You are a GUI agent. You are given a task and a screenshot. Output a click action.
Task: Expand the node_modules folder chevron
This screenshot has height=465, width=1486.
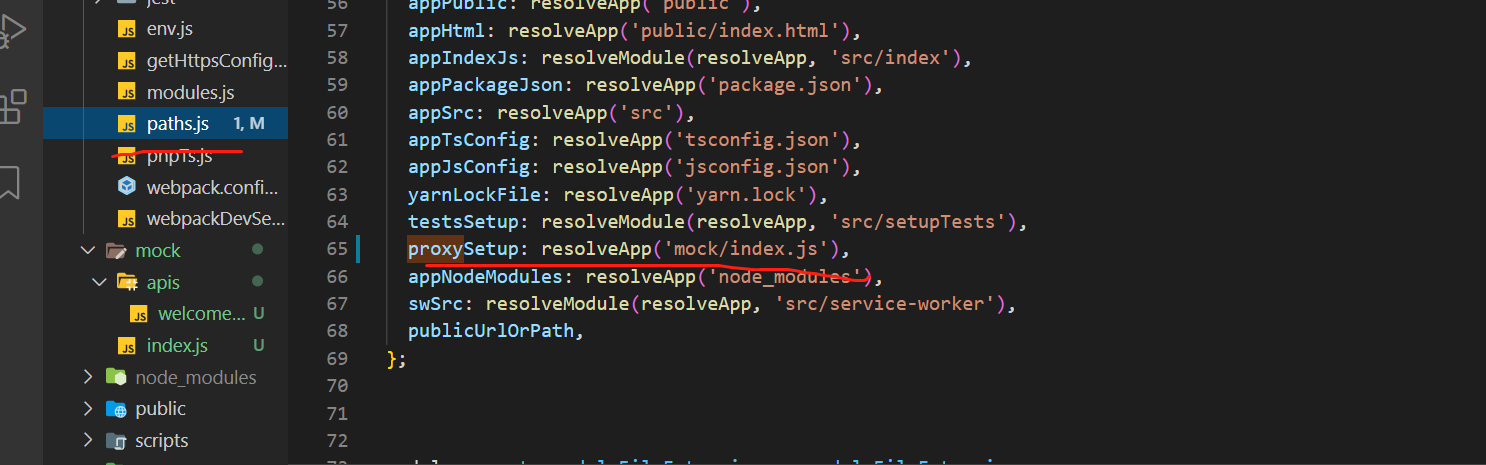pyautogui.click(x=88, y=377)
